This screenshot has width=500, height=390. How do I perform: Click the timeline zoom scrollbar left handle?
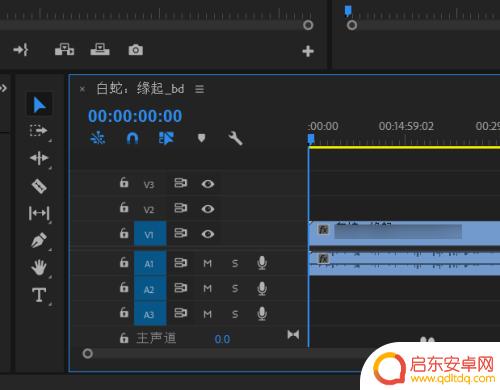point(88,354)
